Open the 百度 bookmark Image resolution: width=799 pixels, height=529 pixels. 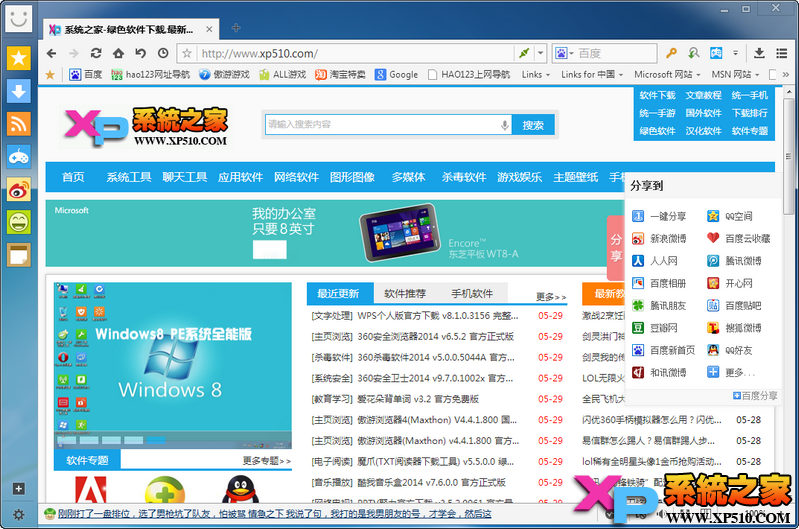click(86, 74)
